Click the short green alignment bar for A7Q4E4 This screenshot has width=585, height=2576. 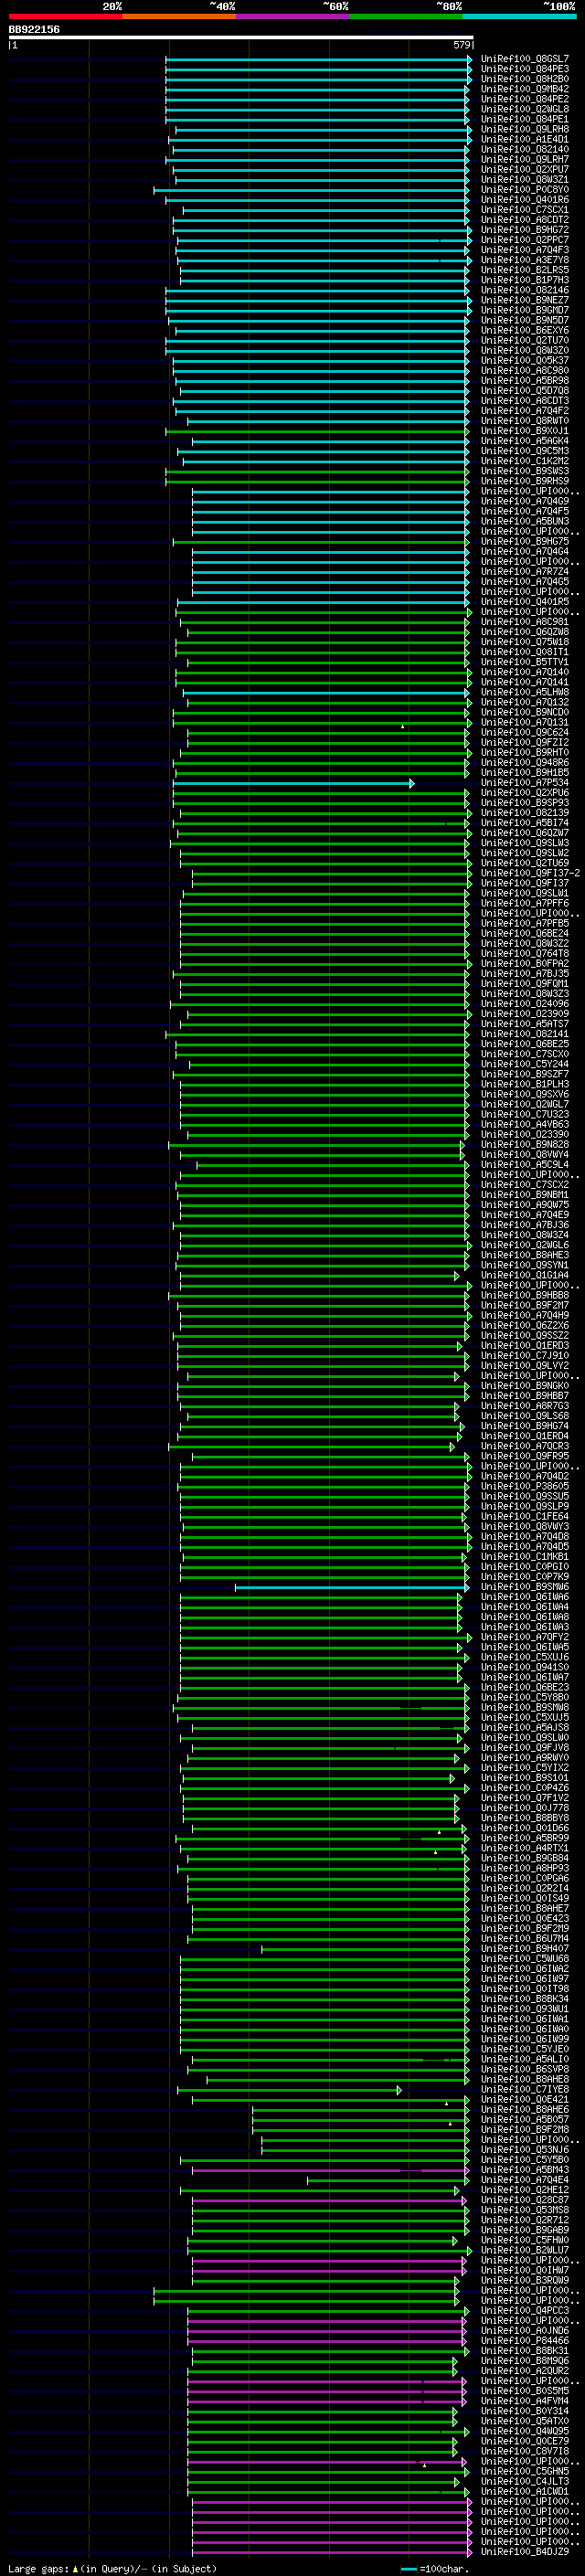click(387, 2180)
